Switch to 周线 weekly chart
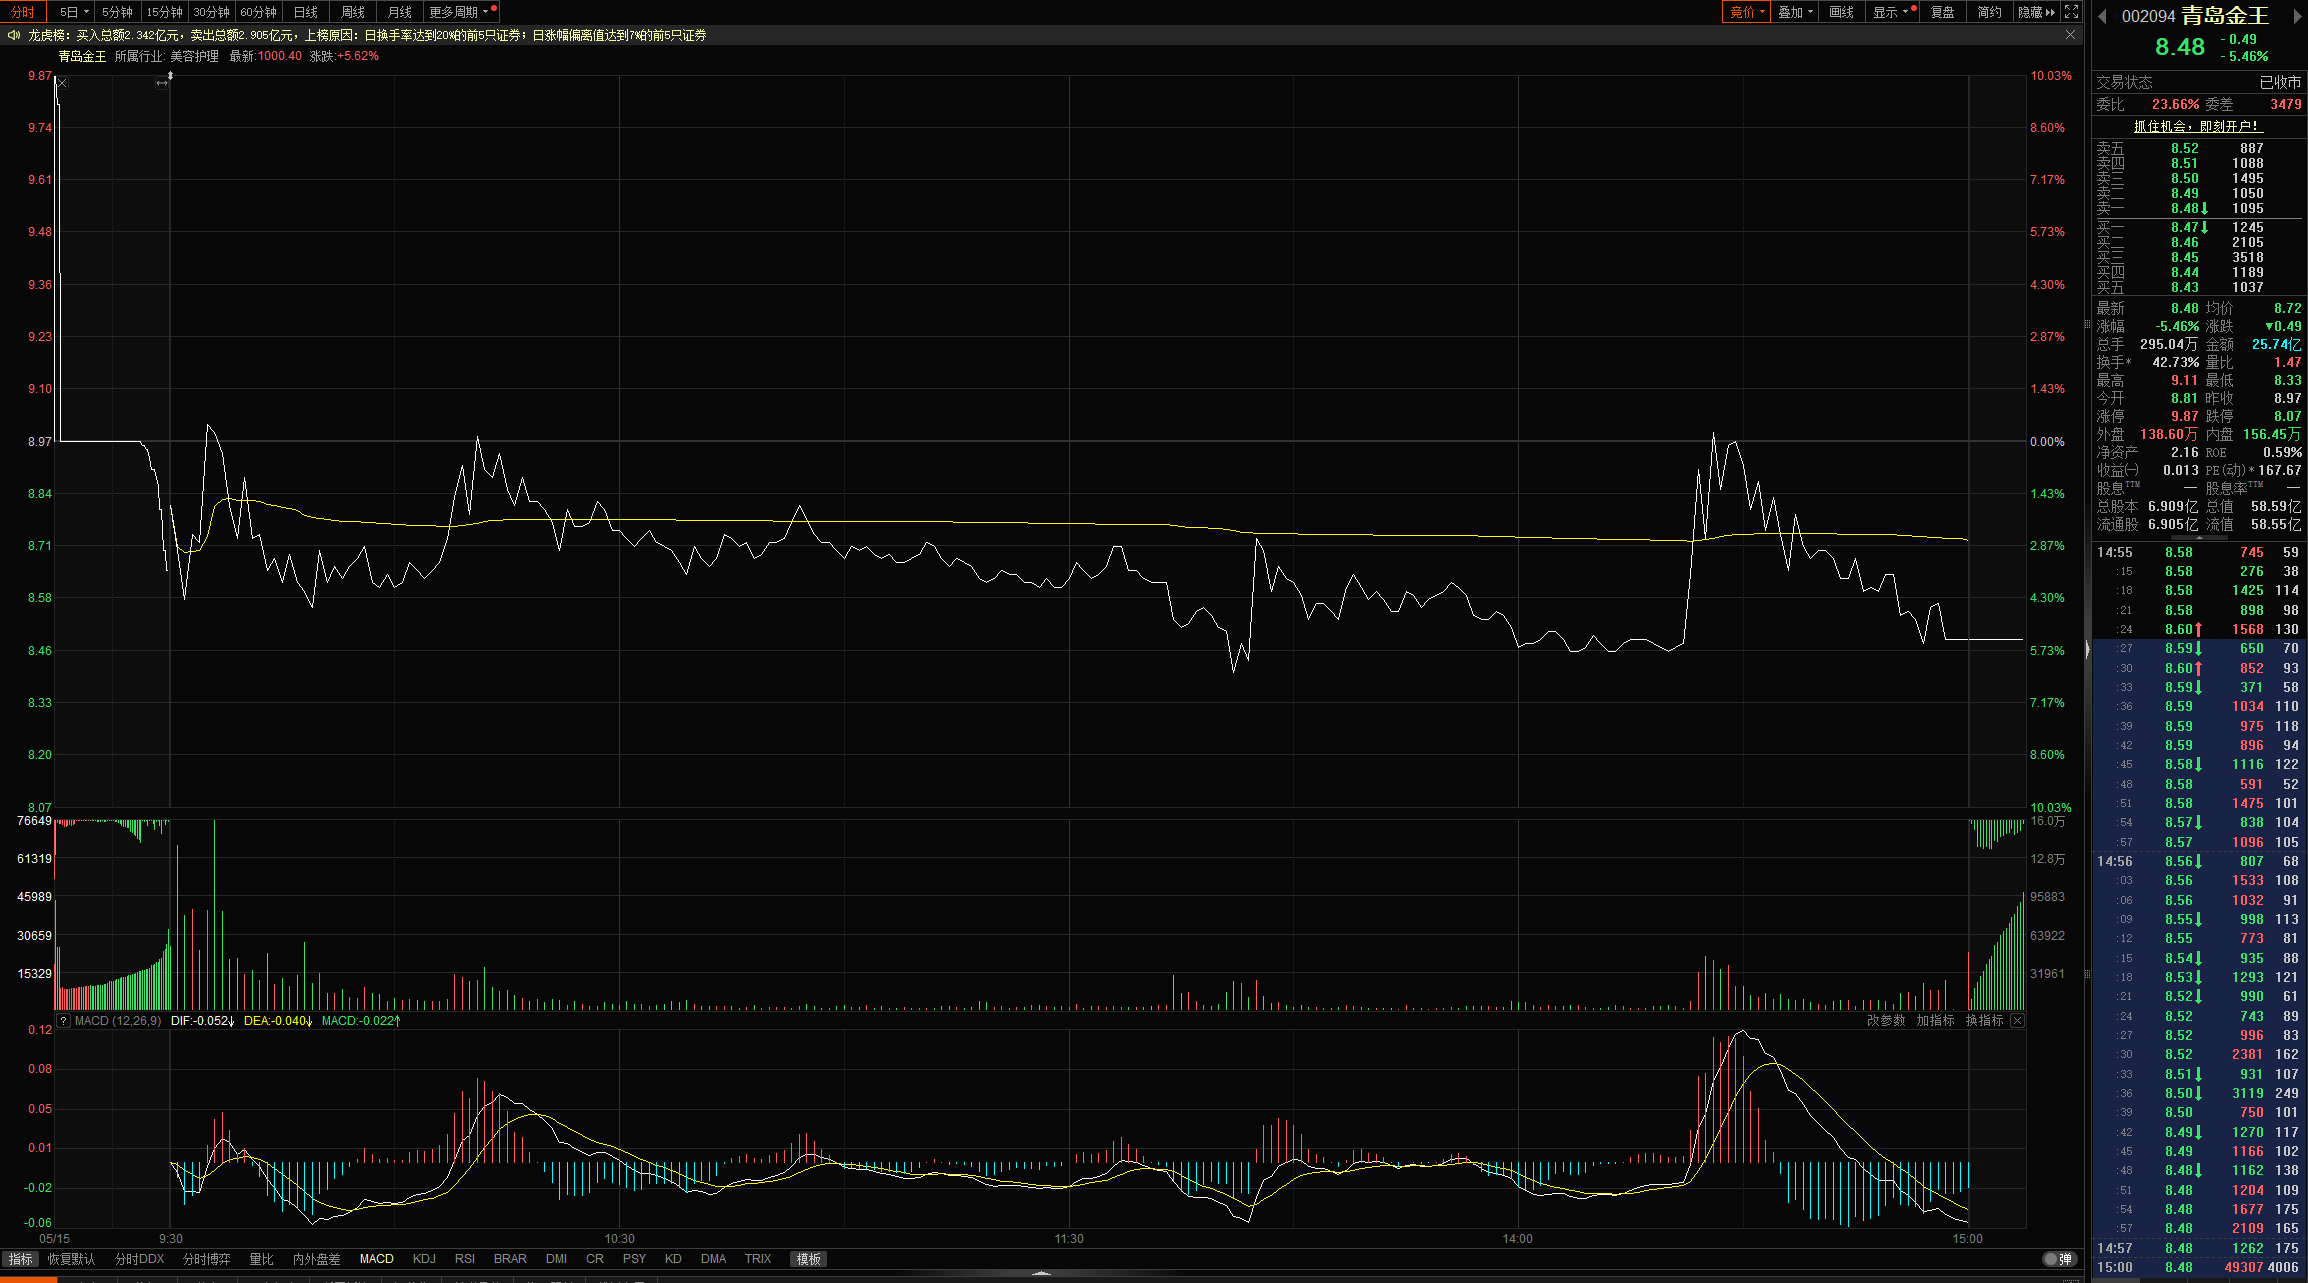Screen dimensions: 2308x1283 [353, 12]
